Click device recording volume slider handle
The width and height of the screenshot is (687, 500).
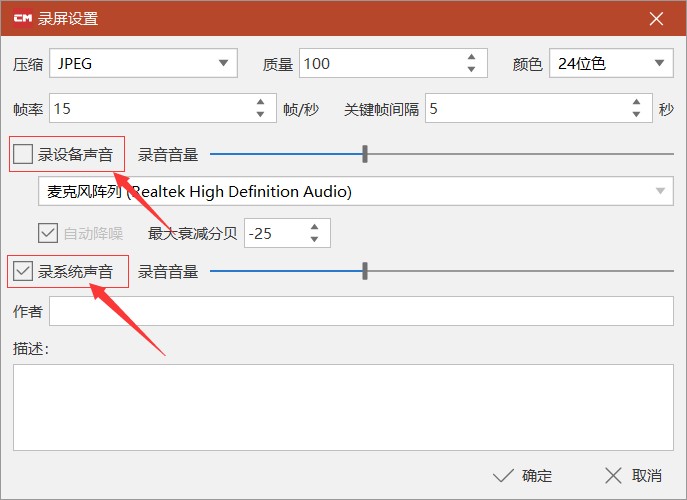(365, 154)
